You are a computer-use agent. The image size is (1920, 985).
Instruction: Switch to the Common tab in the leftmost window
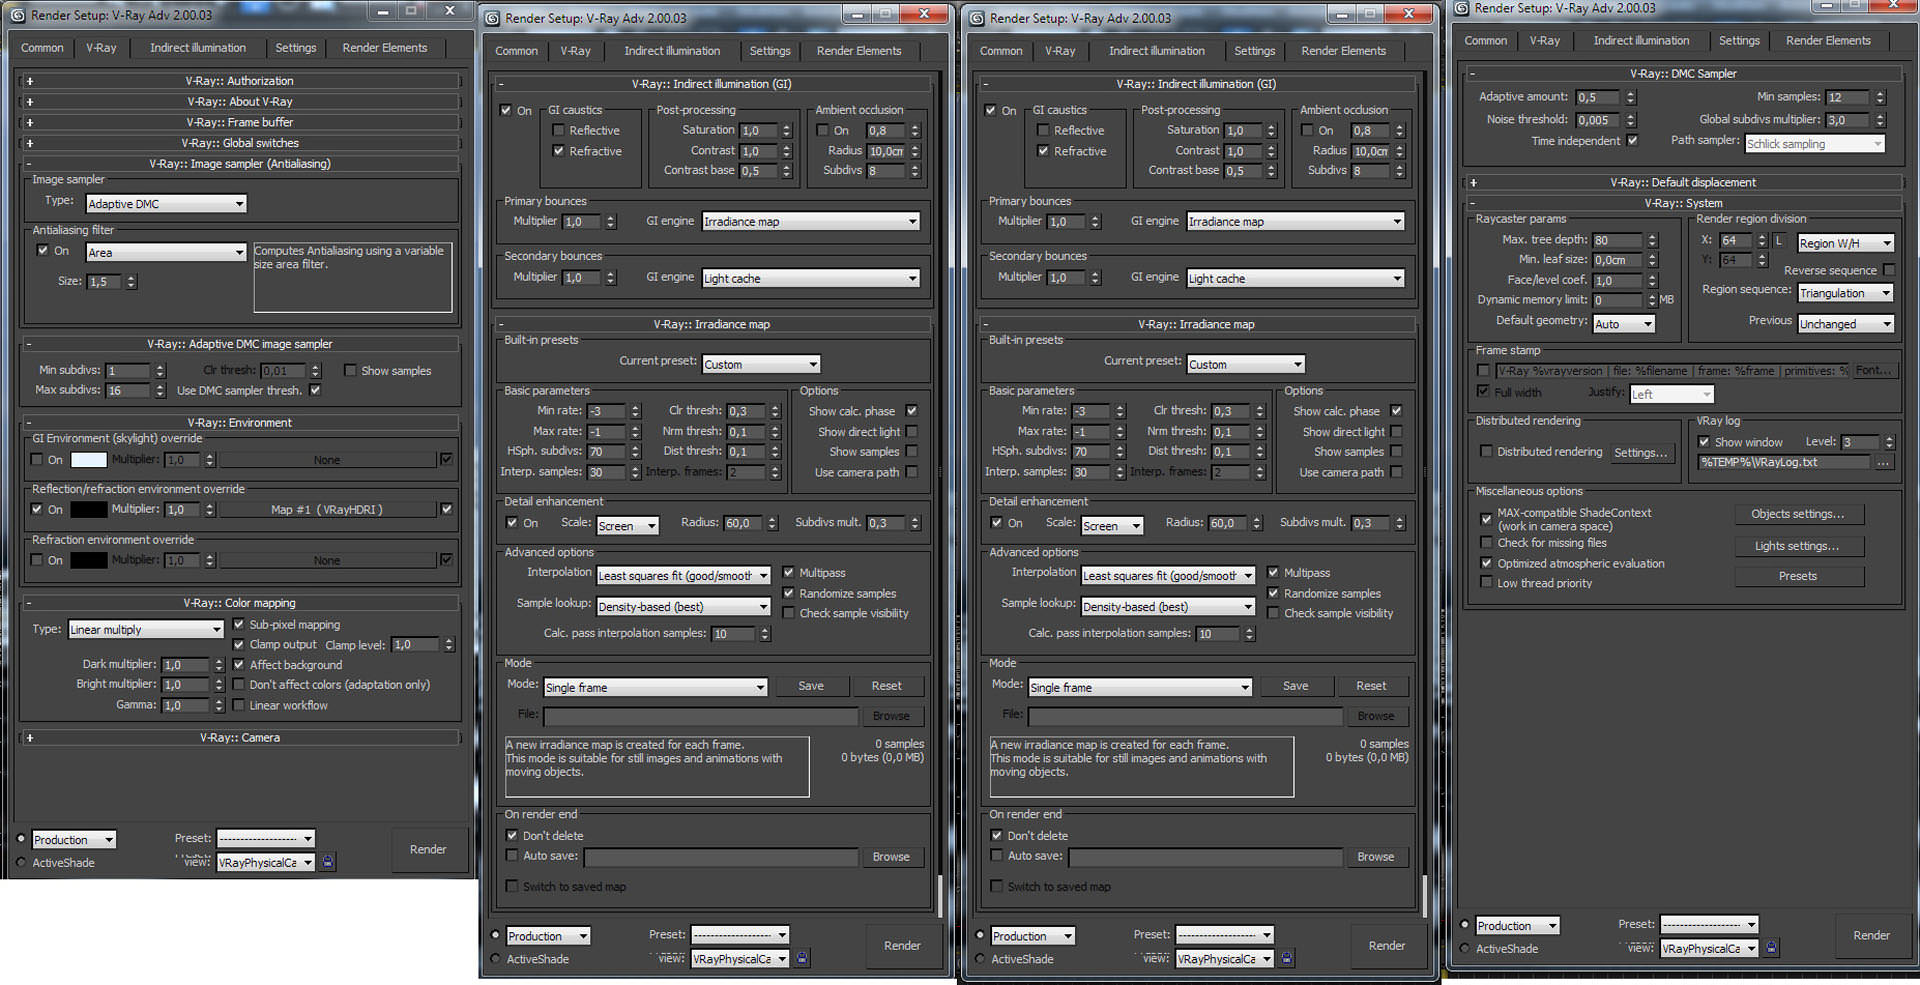pos(42,48)
